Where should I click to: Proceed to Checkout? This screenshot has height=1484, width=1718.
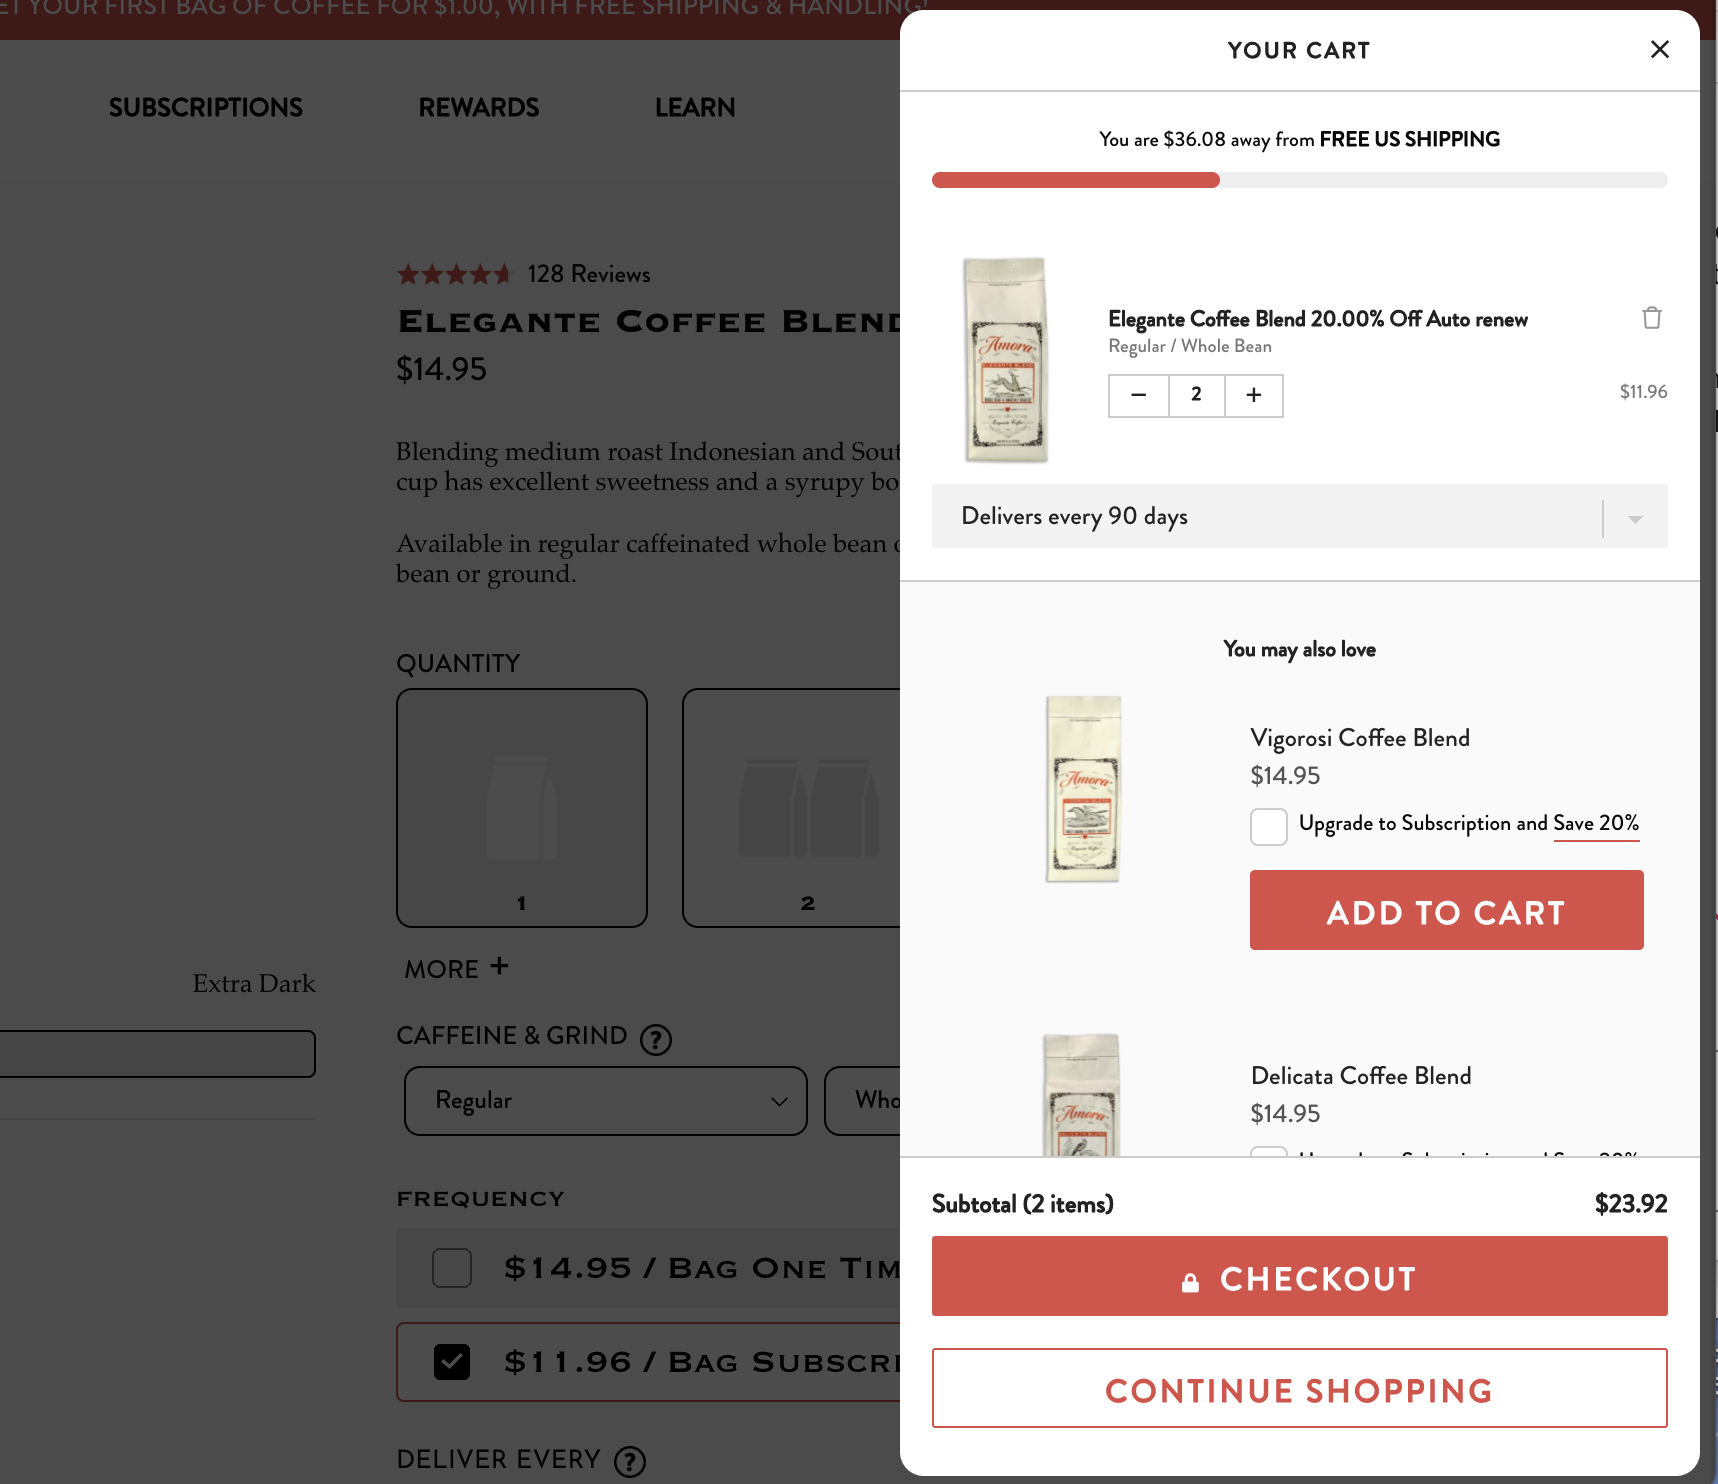click(1299, 1276)
